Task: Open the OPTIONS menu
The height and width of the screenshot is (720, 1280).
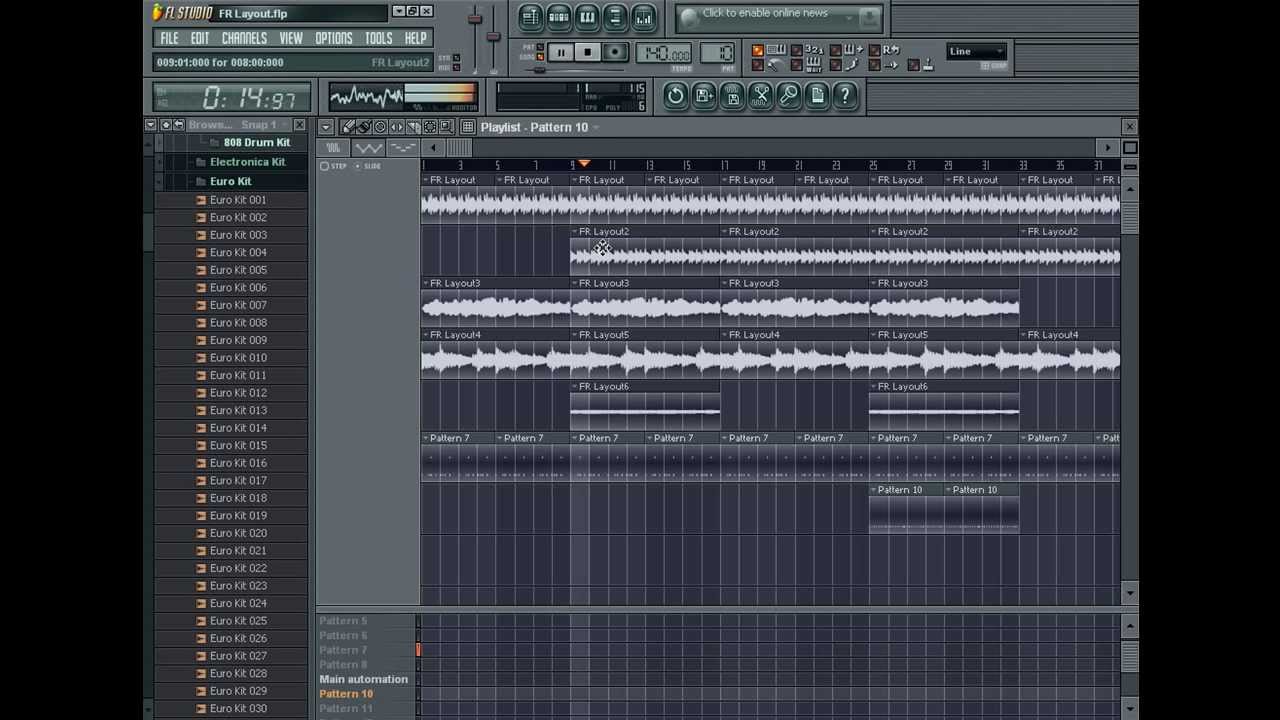Action: pos(333,38)
